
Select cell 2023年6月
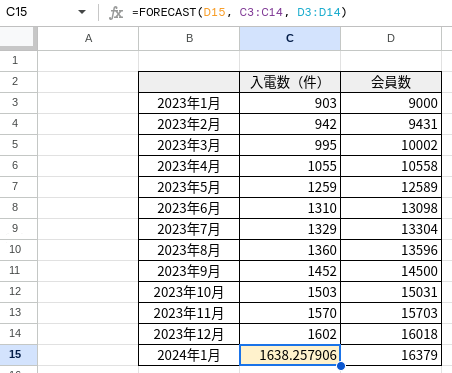click(189, 208)
